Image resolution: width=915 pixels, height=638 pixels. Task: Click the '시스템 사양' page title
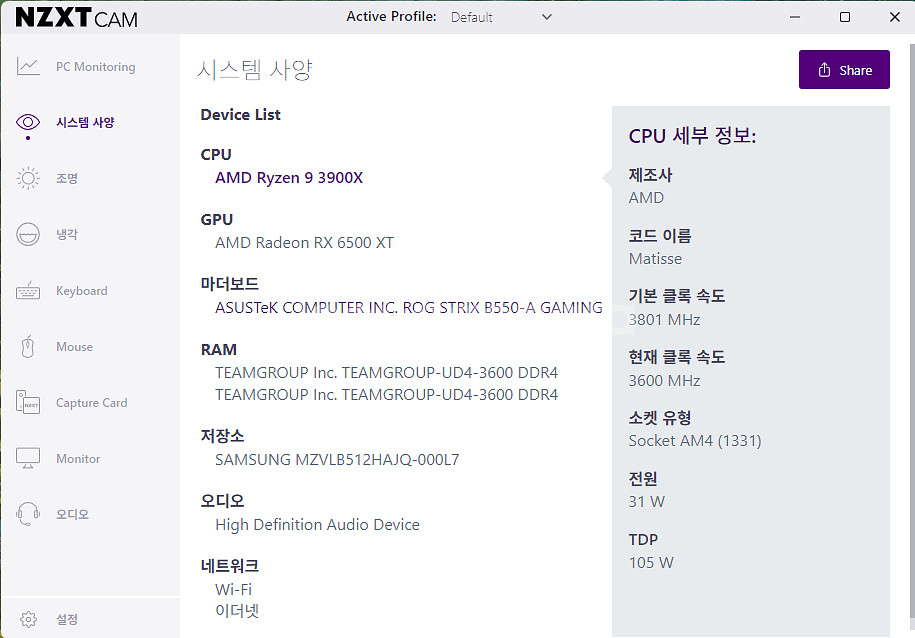pos(254,70)
